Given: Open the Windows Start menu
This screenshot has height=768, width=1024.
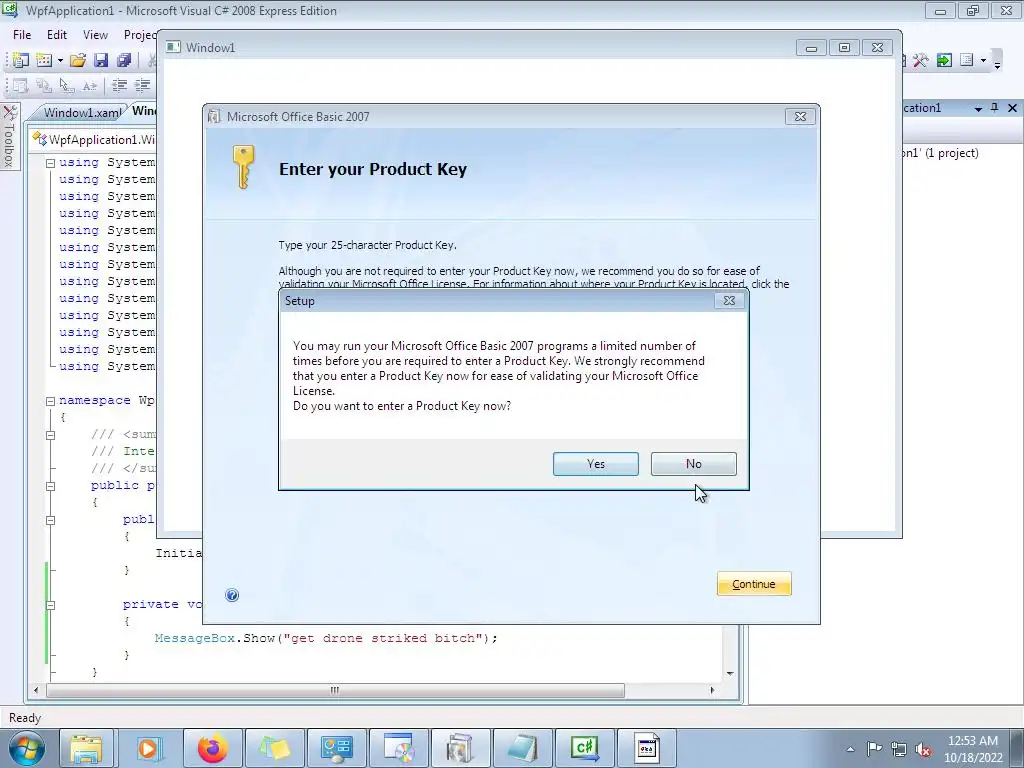Looking at the screenshot, I should (x=26, y=748).
